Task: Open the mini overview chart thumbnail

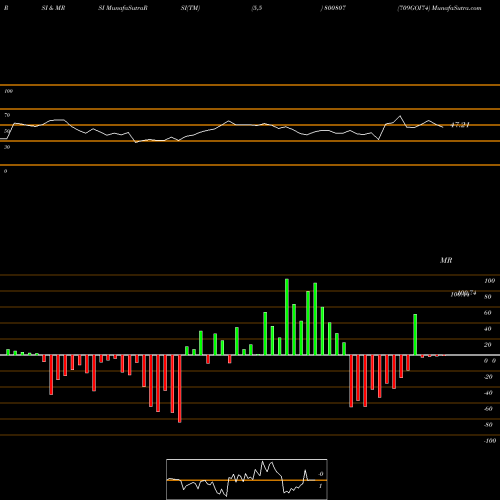Action: click(247, 479)
